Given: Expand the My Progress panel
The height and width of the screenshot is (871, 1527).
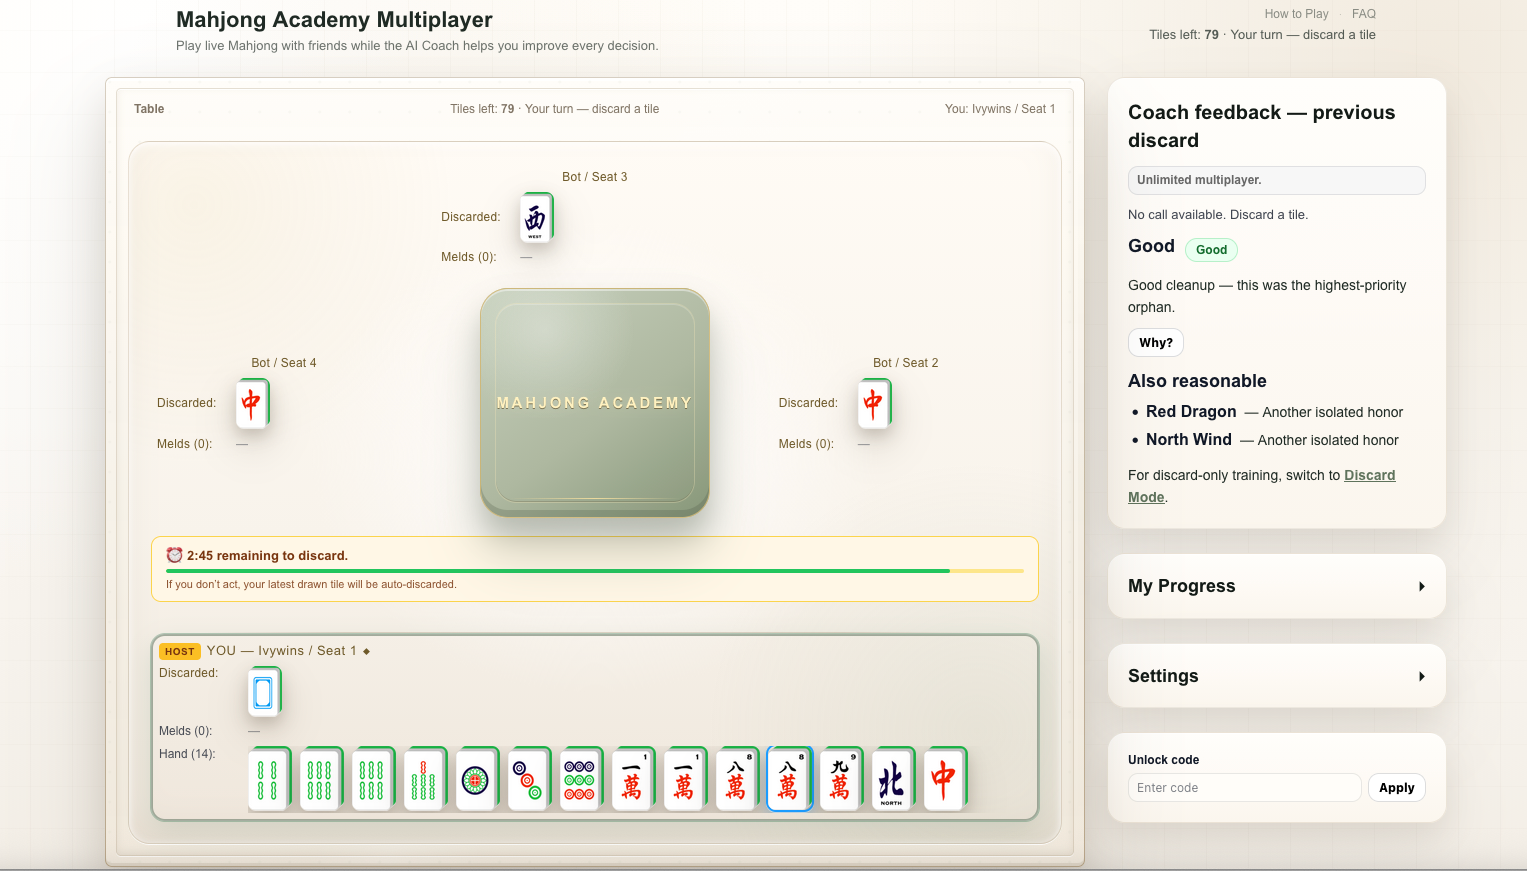Looking at the screenshot, I should 1276,586.
